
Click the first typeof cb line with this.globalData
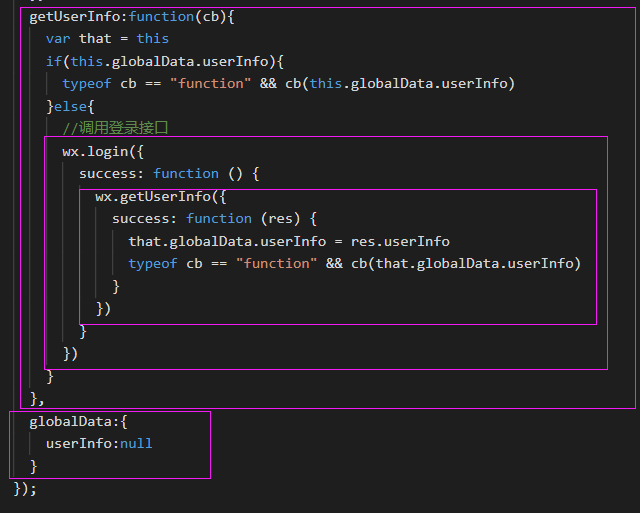(288, 84)
